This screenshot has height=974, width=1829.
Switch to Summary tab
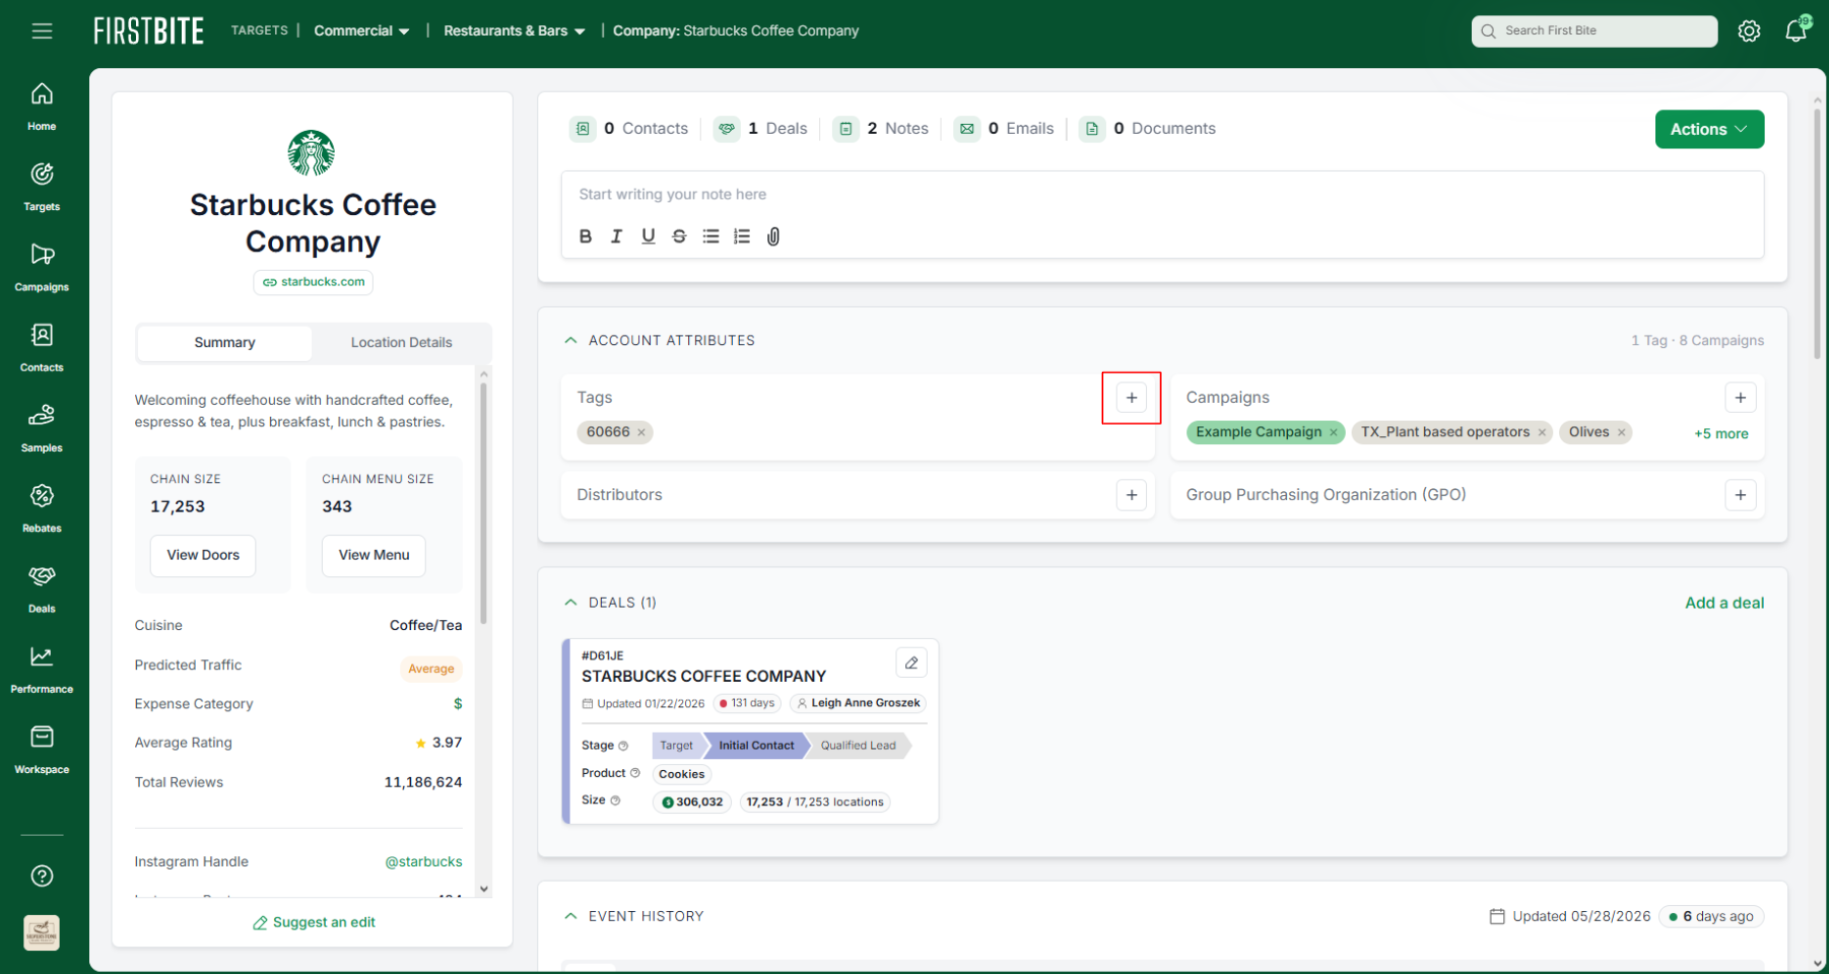[x=224, y=343]
